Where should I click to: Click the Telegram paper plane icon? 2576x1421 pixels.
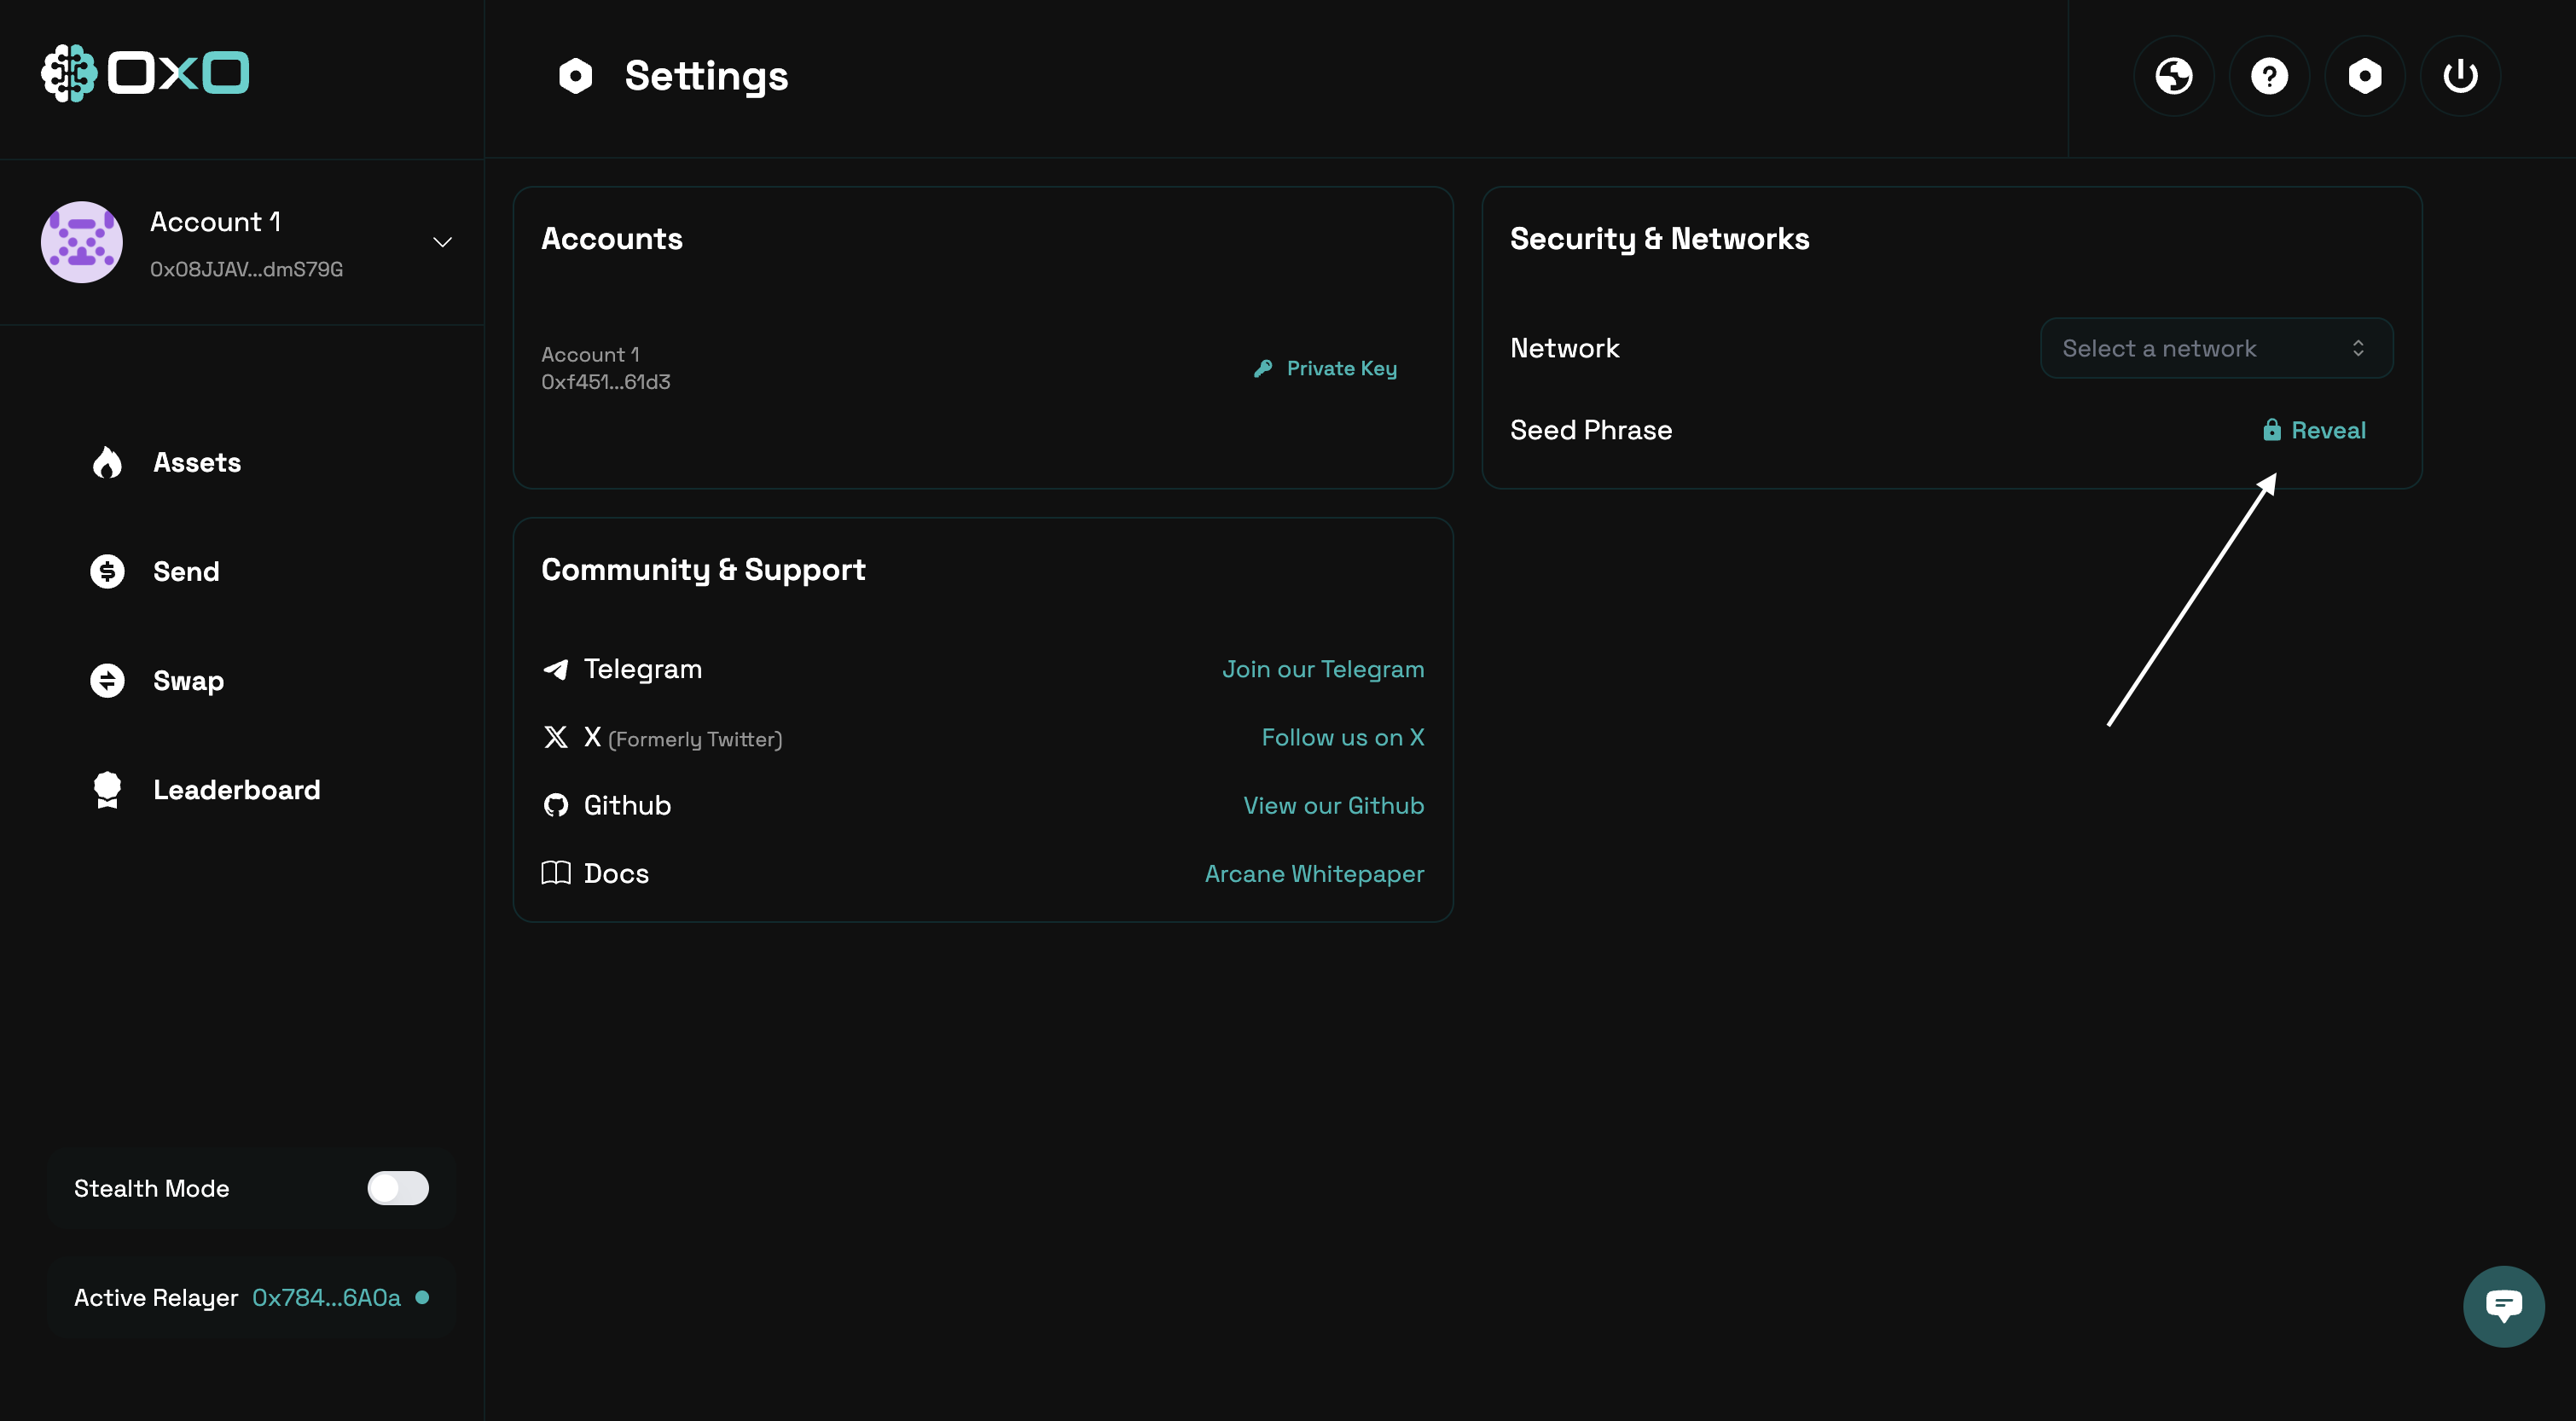pos(555,669)
